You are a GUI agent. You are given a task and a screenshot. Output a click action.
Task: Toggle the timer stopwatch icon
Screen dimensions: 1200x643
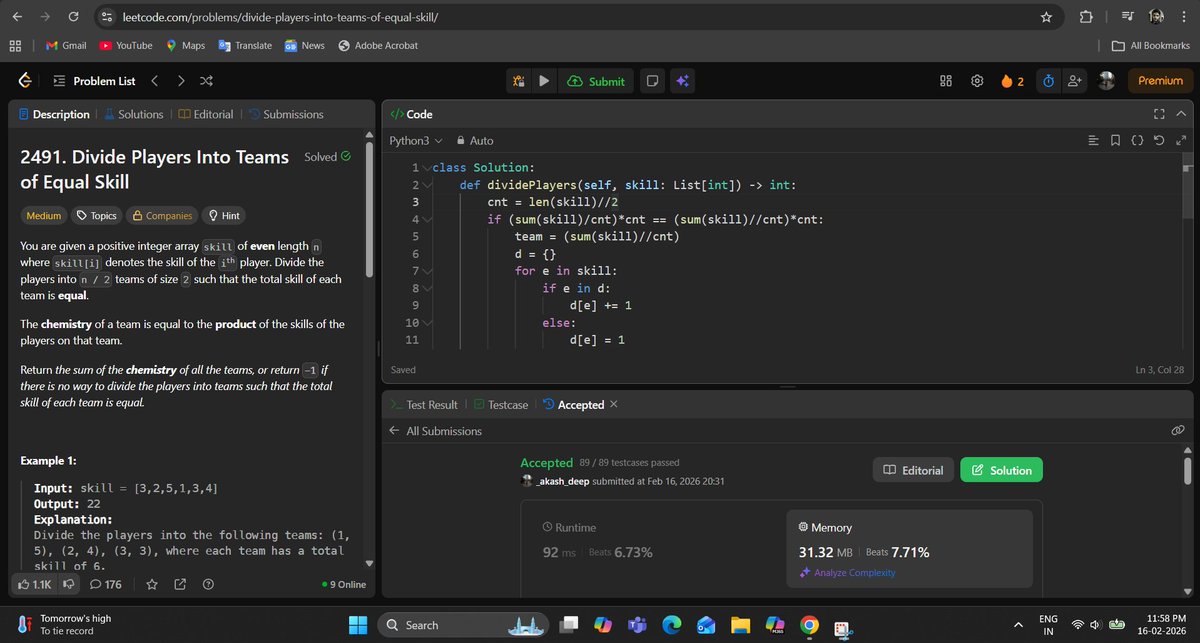click(x=1047, y=82)
